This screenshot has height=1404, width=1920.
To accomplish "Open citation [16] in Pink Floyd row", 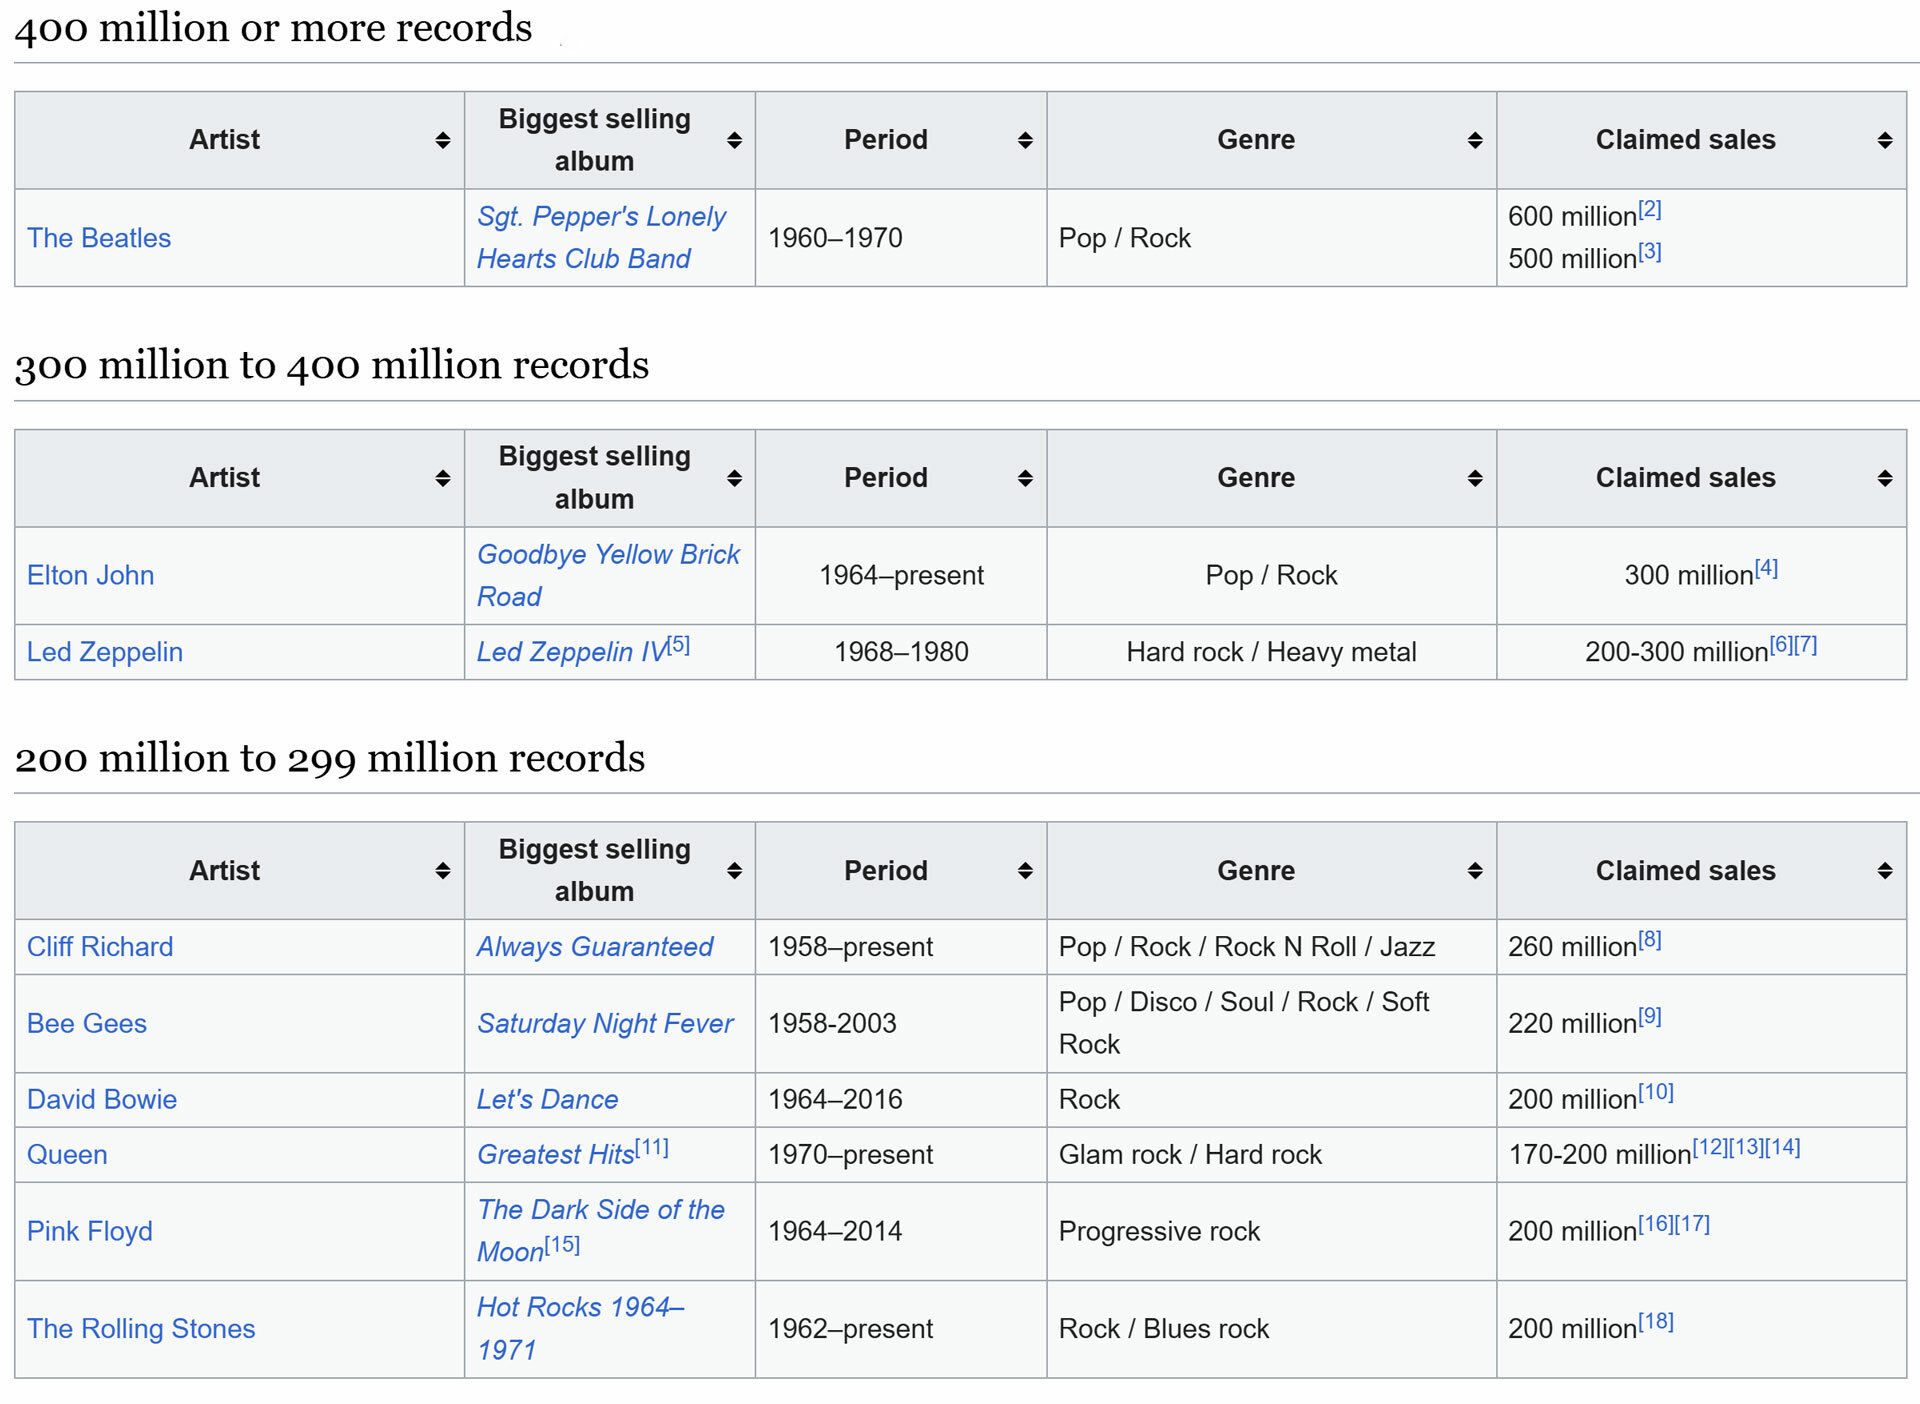I will pyautogui.click(x=1656, y=1224).
